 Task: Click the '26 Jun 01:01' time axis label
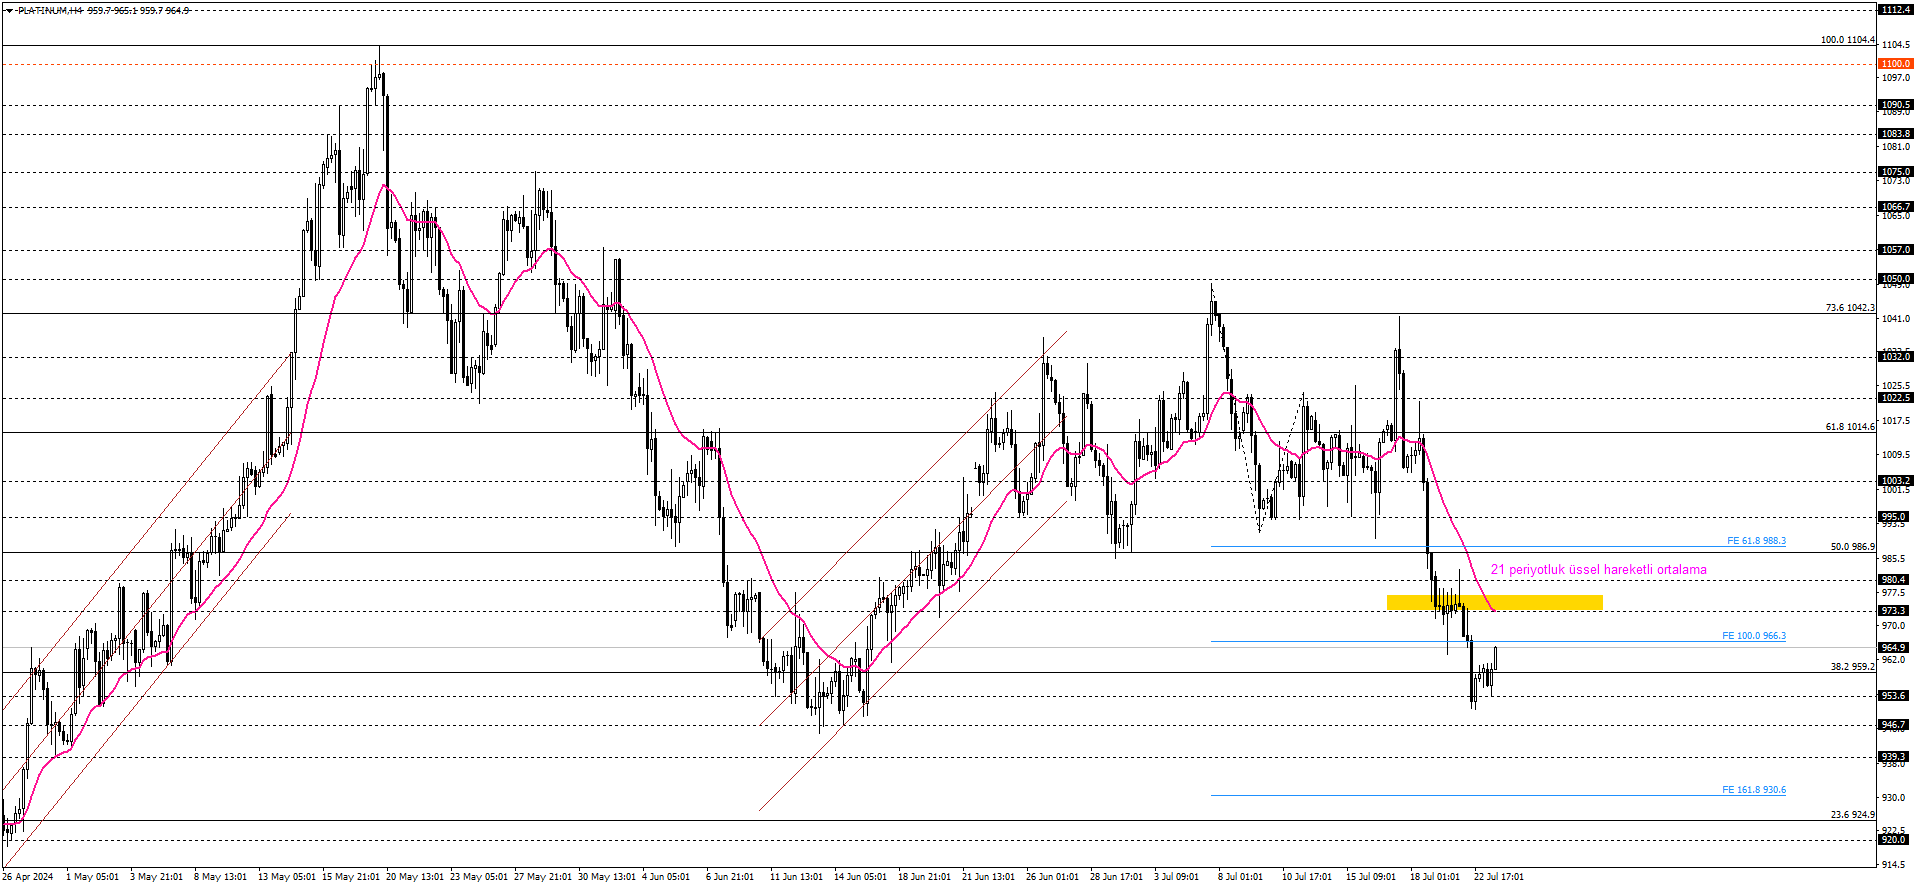(1052, 877)
